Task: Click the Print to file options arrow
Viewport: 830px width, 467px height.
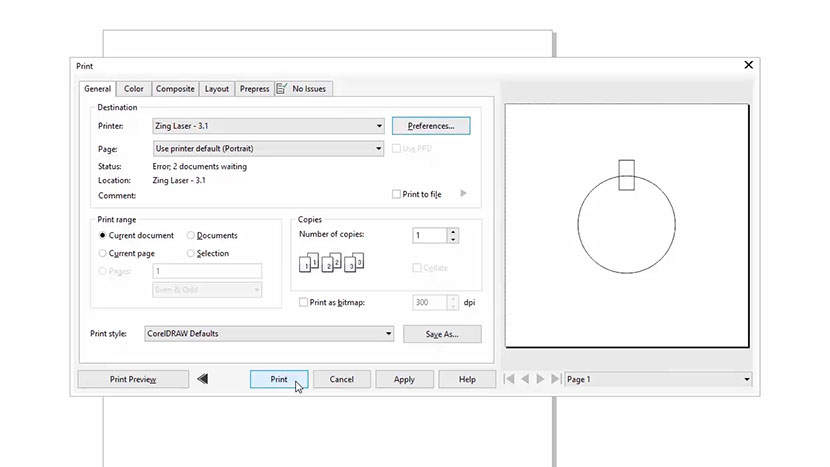Action: point(463,194)
